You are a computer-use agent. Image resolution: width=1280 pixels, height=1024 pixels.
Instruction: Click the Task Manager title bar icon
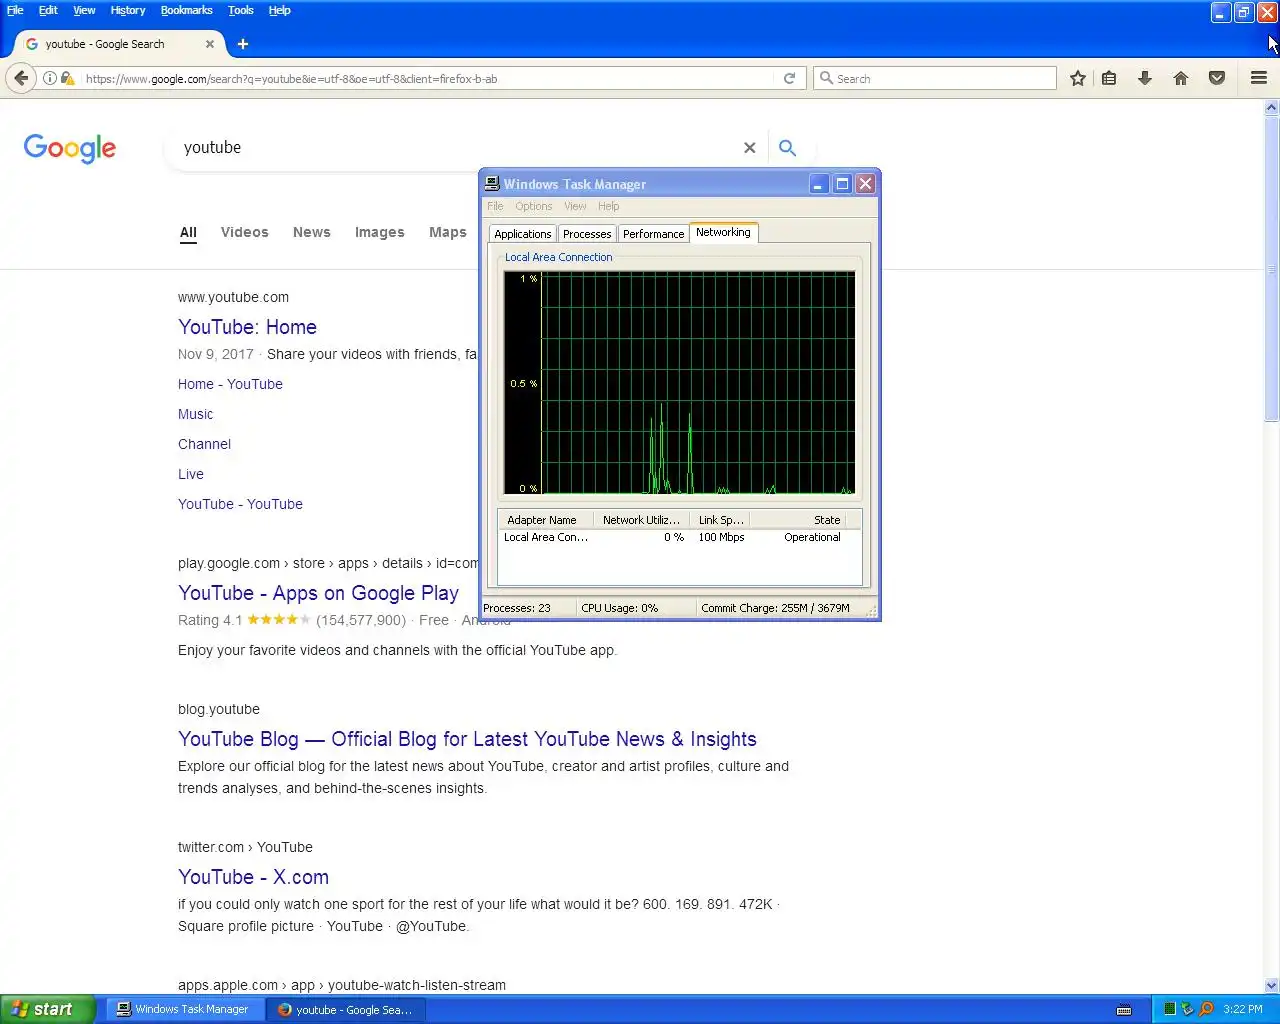point(492,184)
